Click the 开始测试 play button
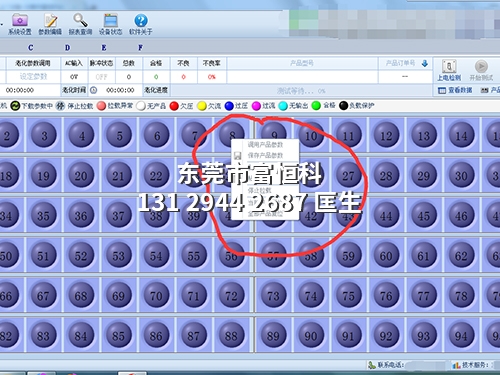The width and height of the screenshot is (500, 375). coord(481,66)
